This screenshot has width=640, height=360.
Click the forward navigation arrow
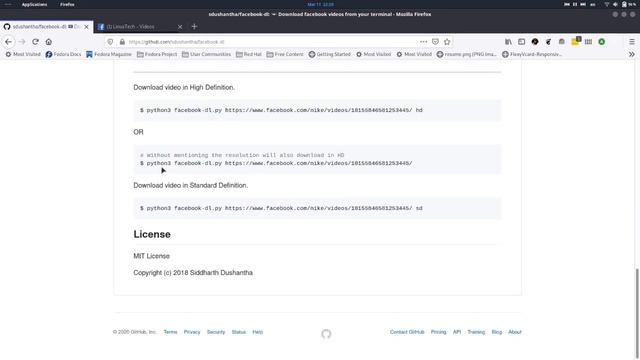[22, 42]
